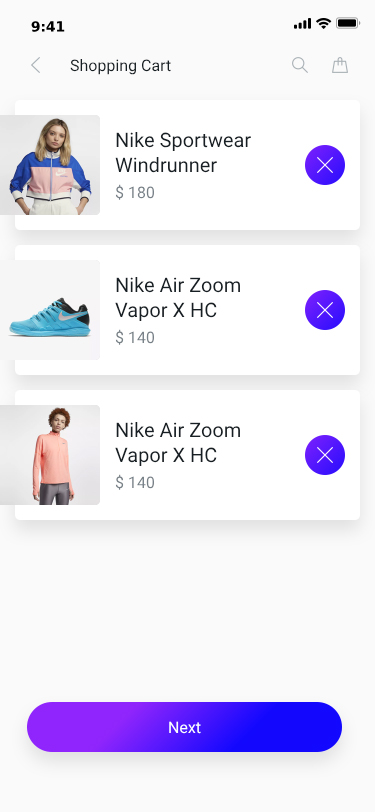
Task: Open the blue sneaker product photo
Action: click(x=50, y=310)
